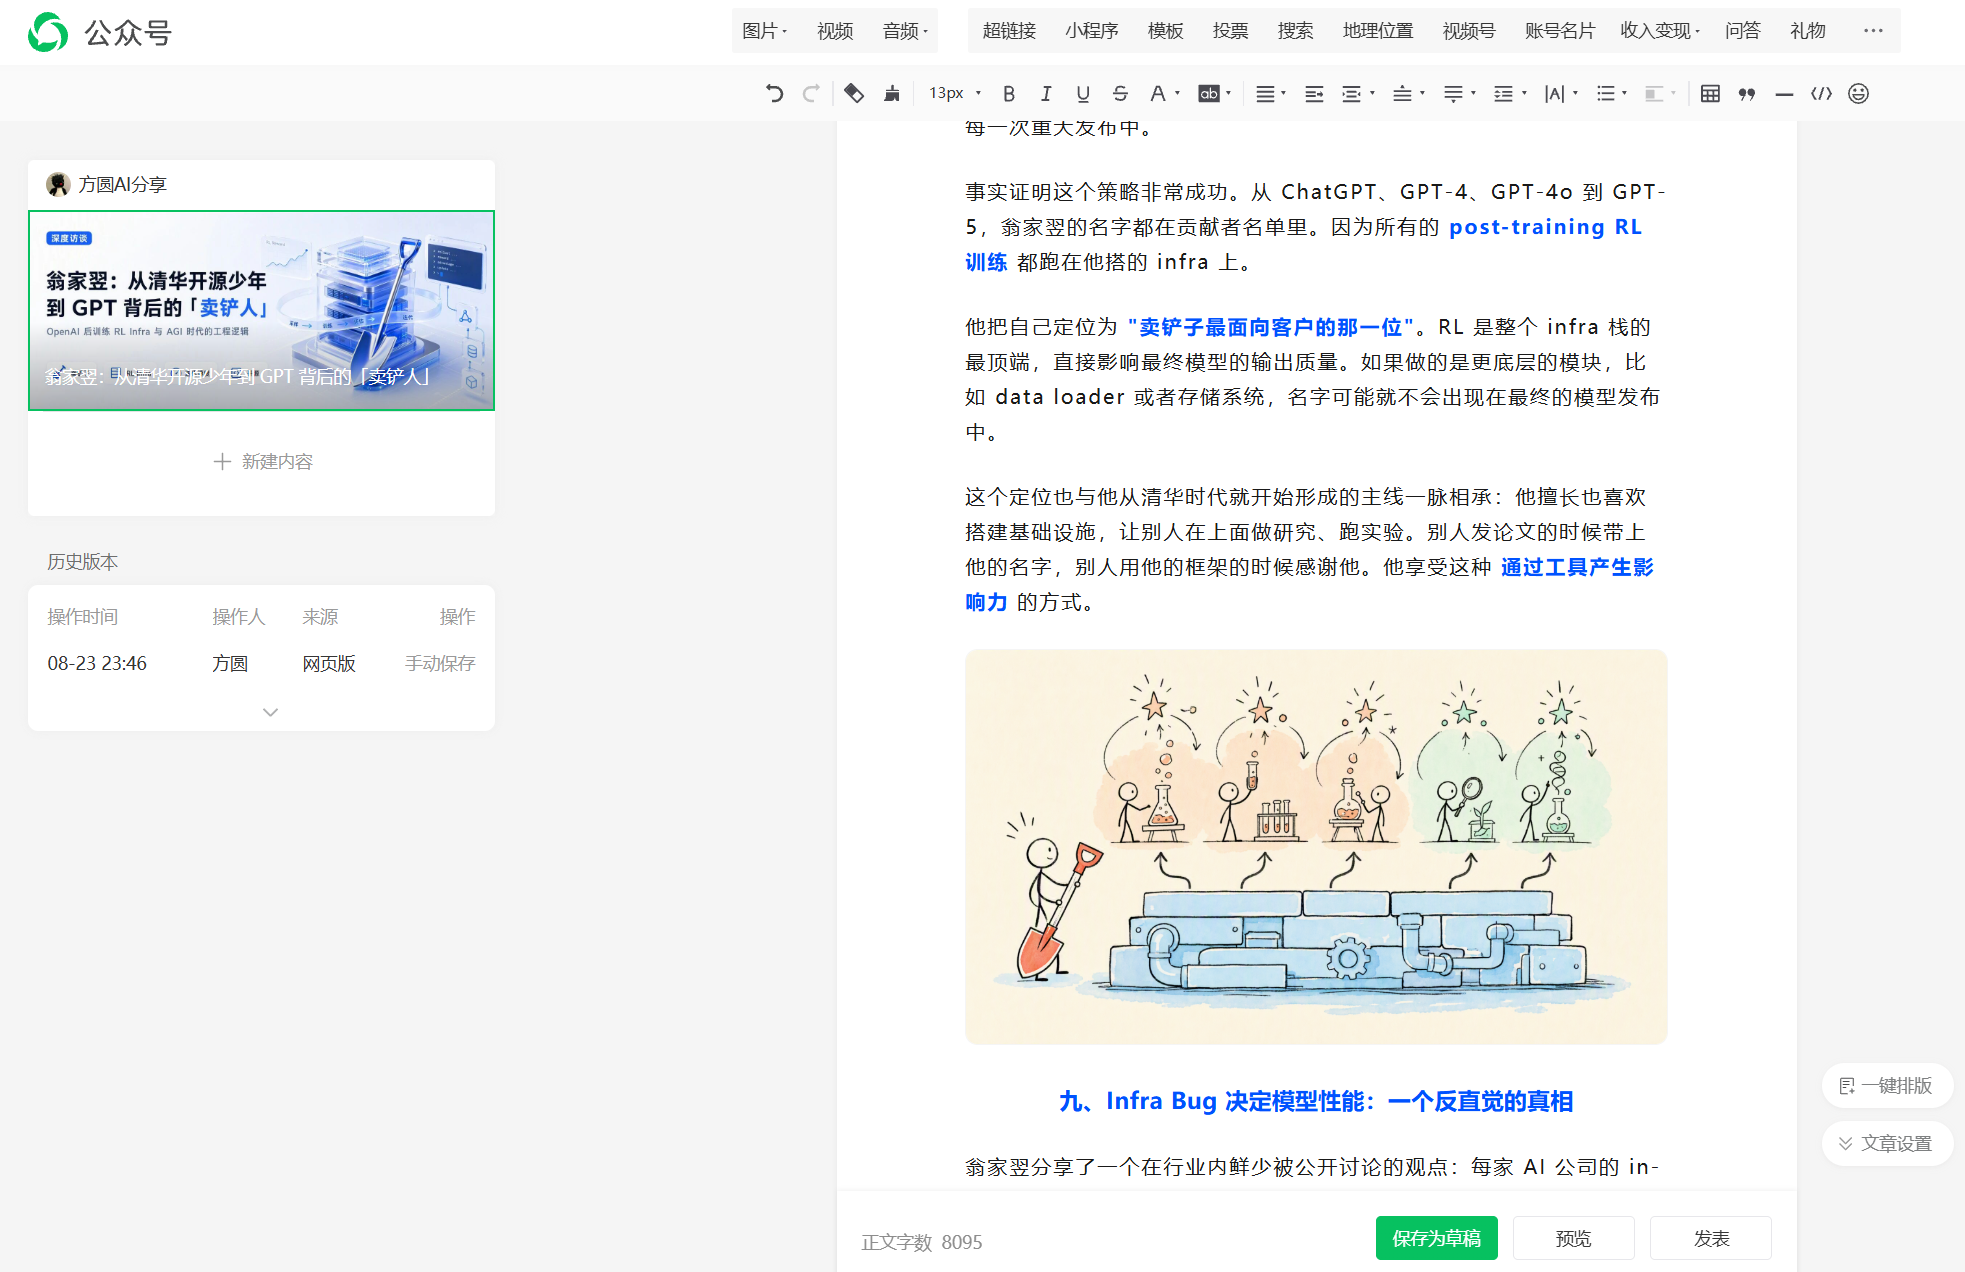Insert a table
The image size is (1965, 1272).
pyautogui.click(x=1710, y=93)
